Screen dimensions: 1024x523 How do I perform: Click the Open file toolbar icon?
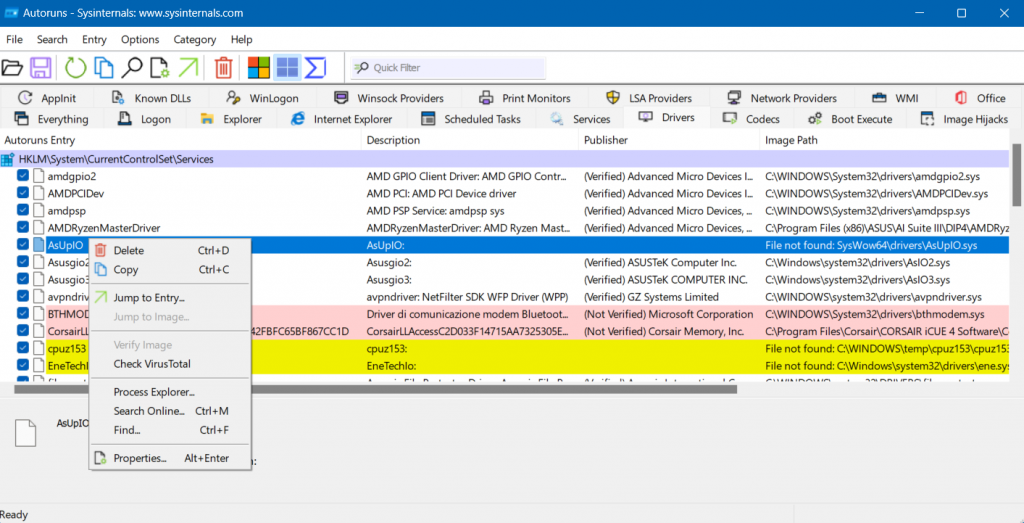click(12, 67)
